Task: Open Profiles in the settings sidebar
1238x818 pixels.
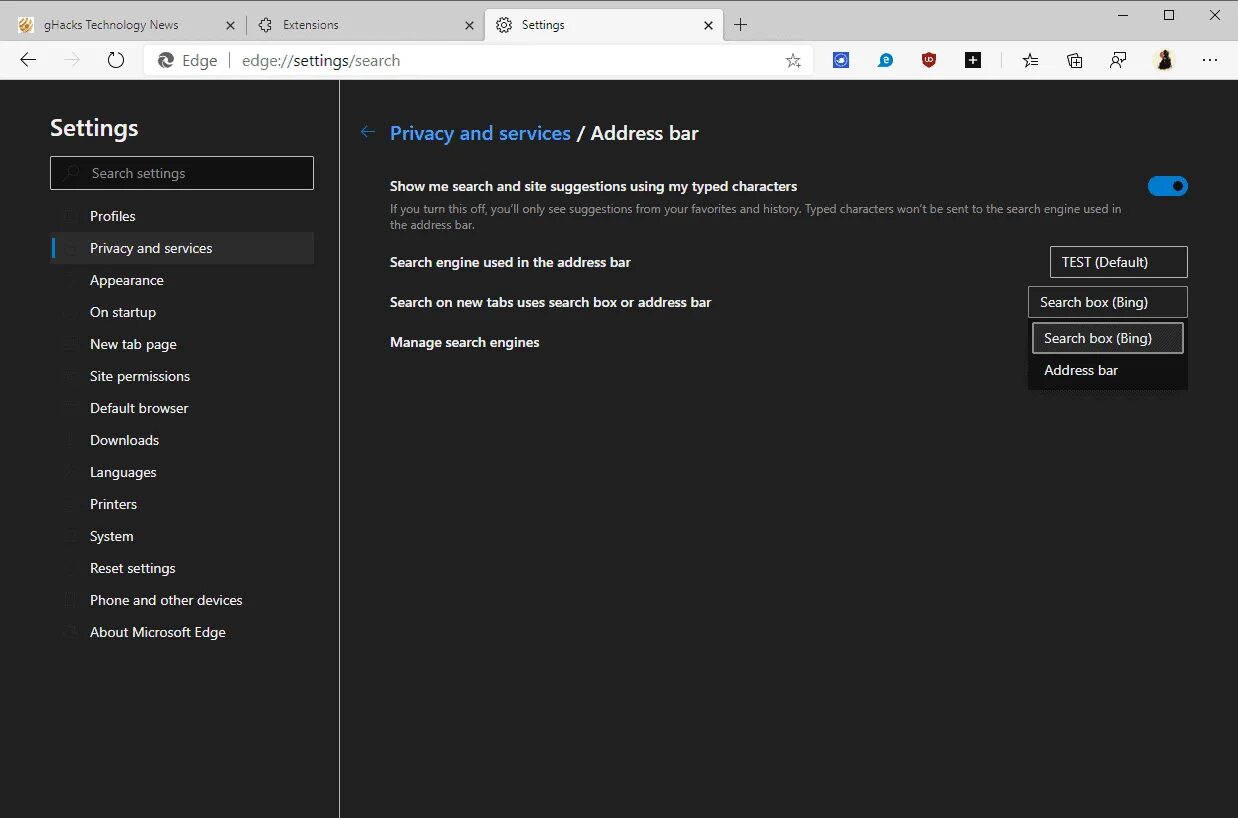Action: 182,216
